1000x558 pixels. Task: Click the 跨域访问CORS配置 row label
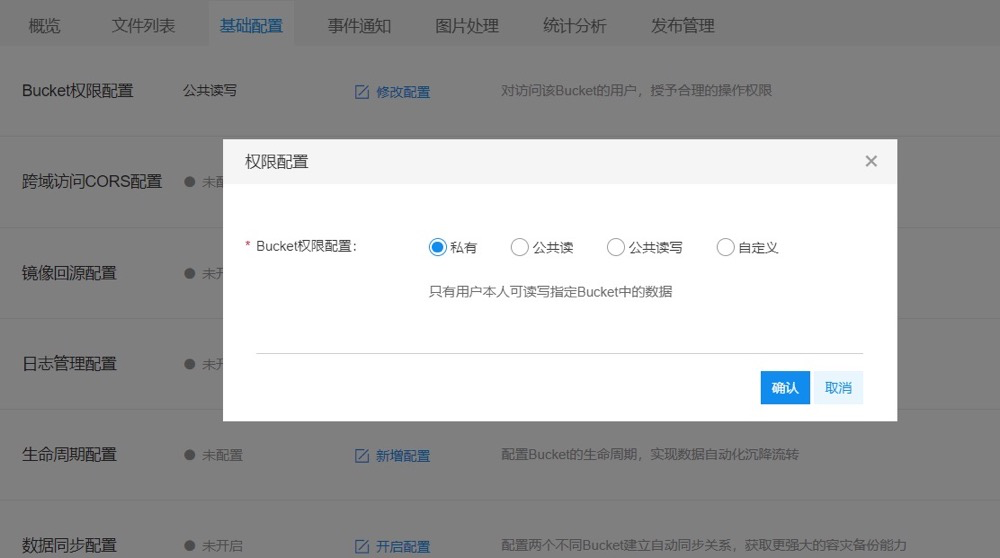[x=92, y=181]
